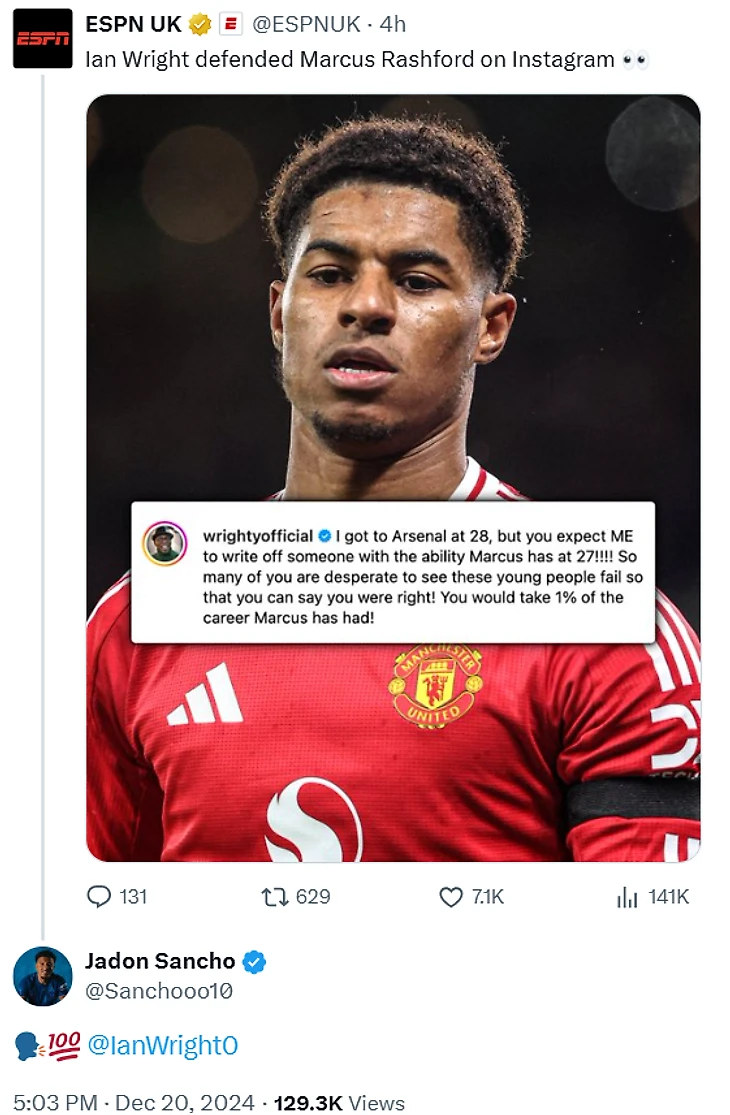Open the @IanWright0 mention
This screenshot has width=730, height=1115.
click(x=163, y=1046)
